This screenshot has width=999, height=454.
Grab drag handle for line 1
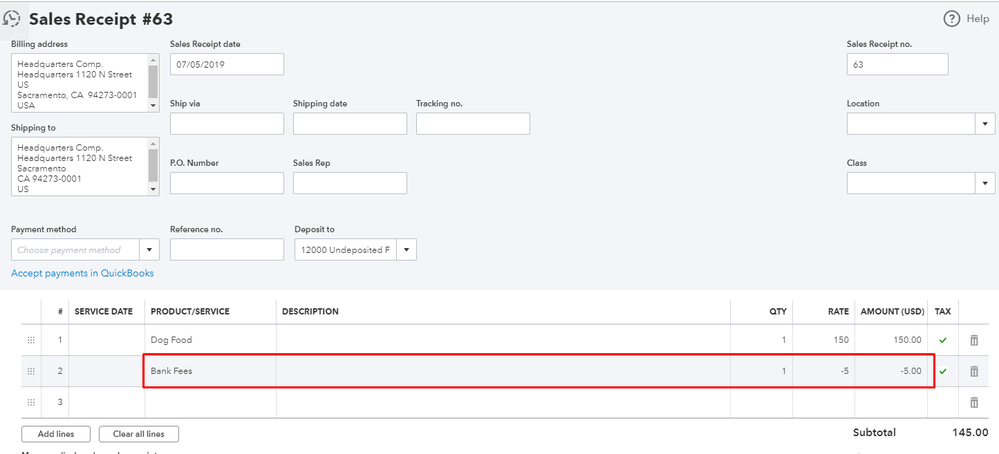pos(31,340)
